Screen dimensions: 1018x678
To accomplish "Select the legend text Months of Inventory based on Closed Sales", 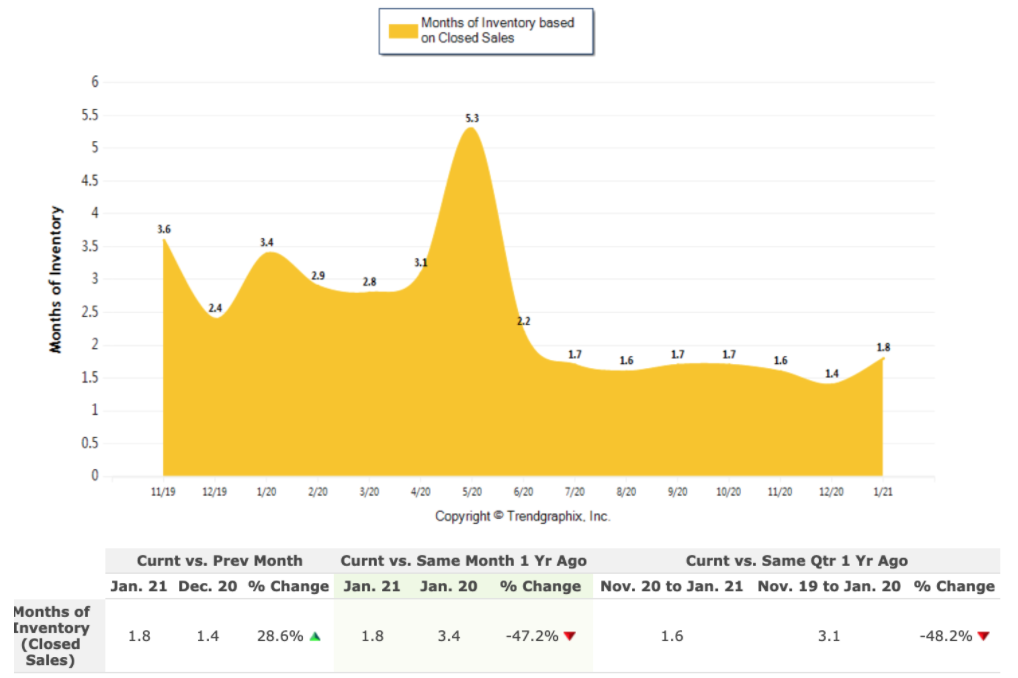I will (497, 31).
